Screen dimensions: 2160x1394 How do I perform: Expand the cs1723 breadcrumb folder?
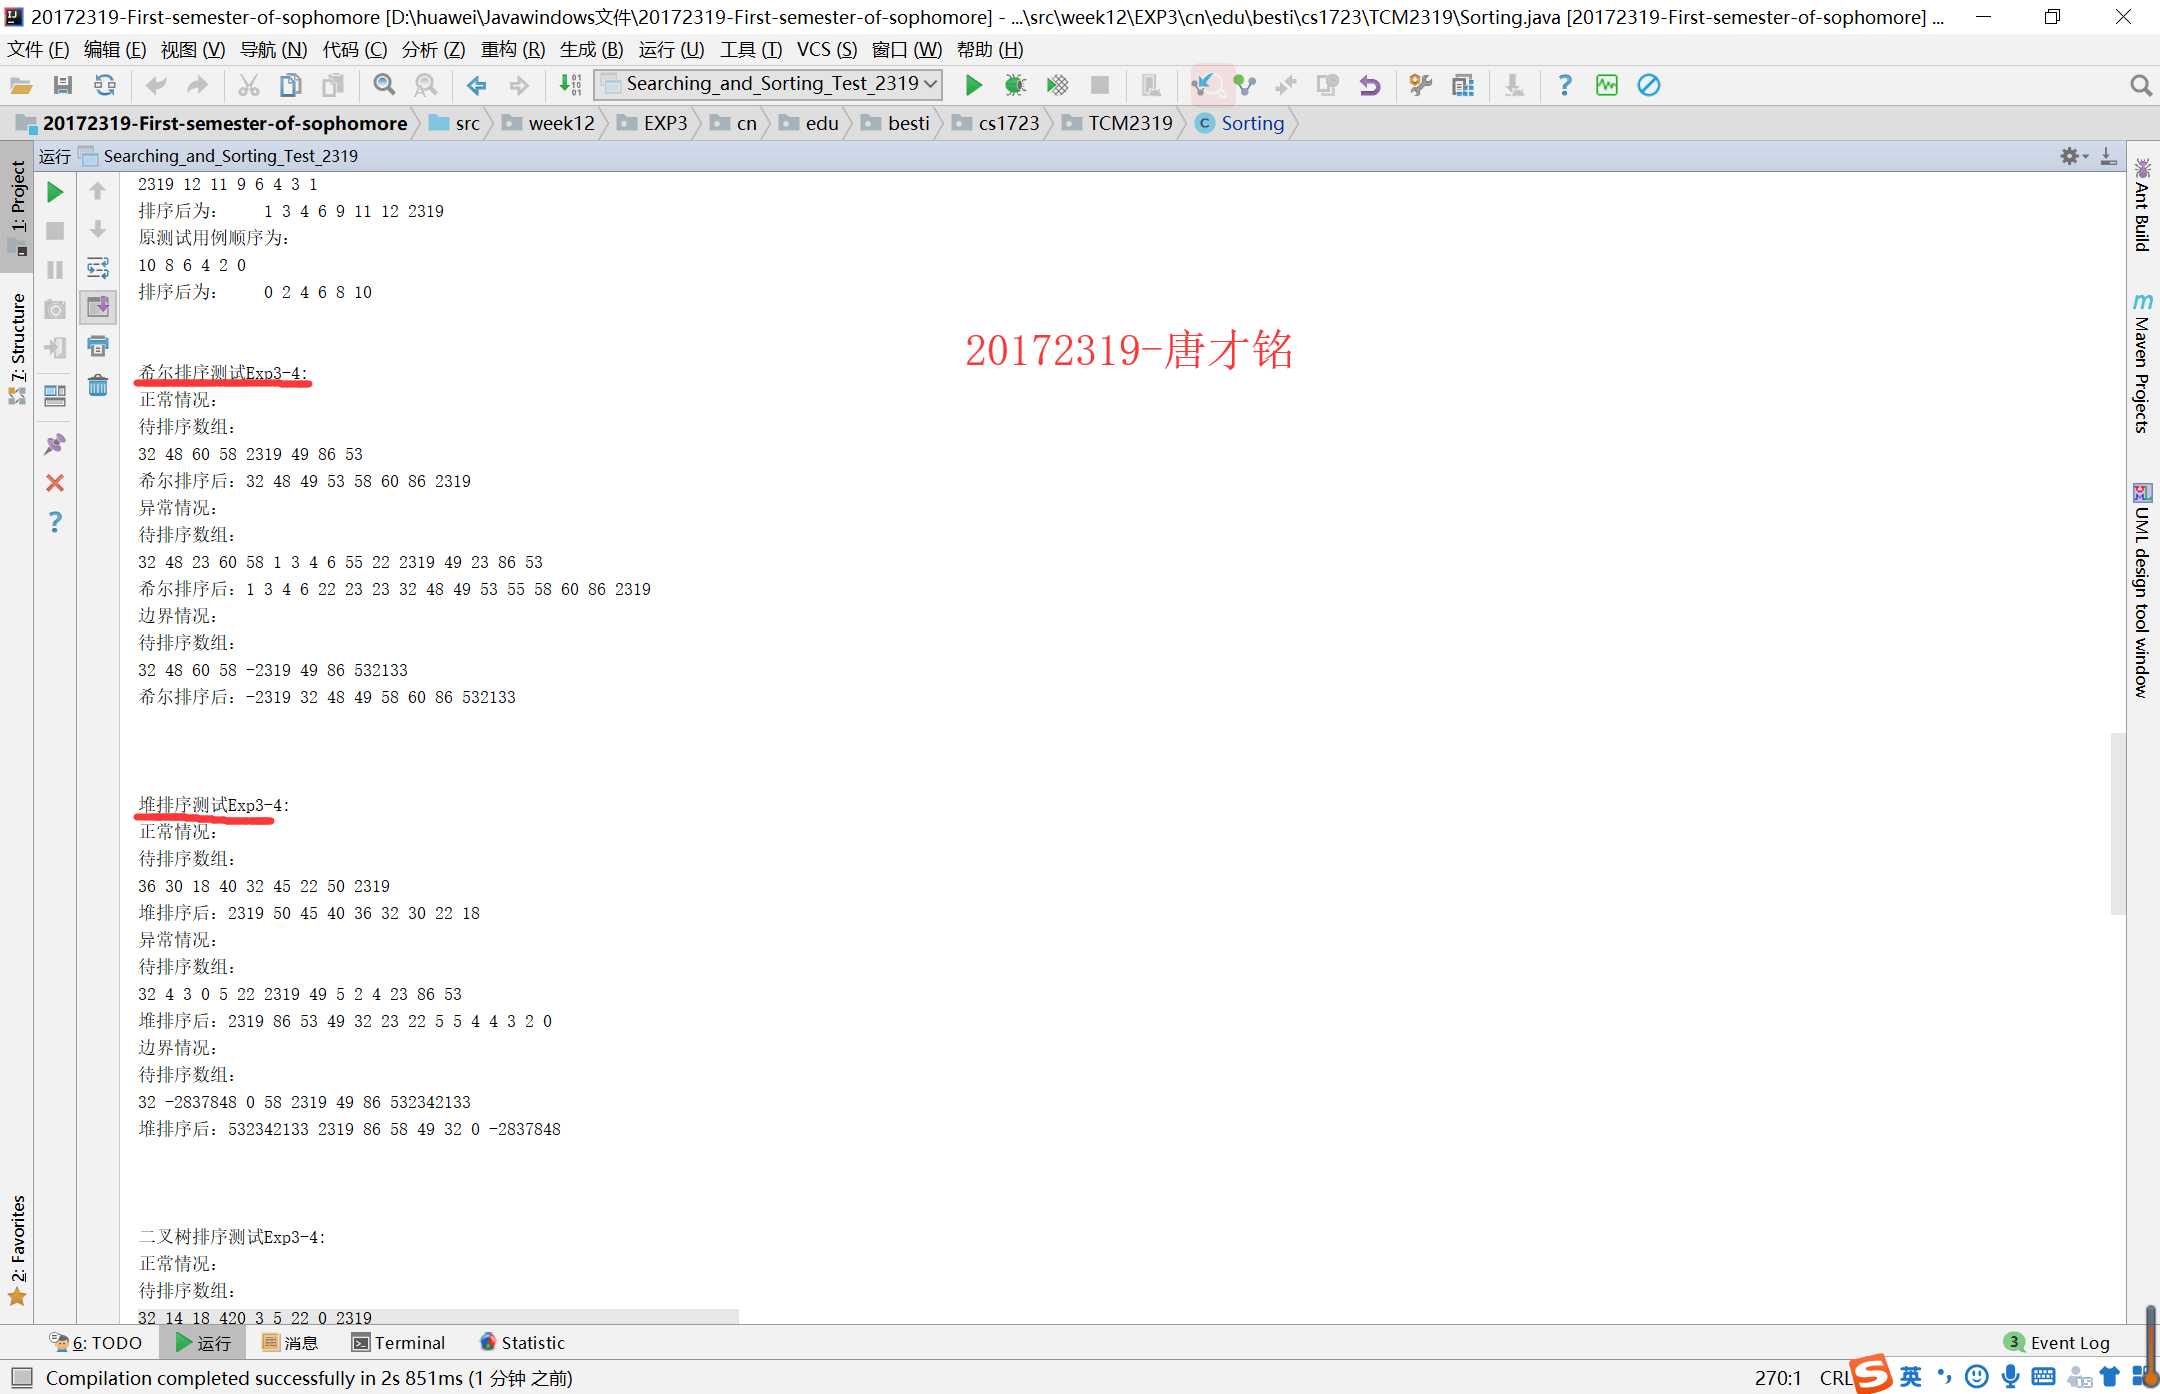click(x=997, y=123)
